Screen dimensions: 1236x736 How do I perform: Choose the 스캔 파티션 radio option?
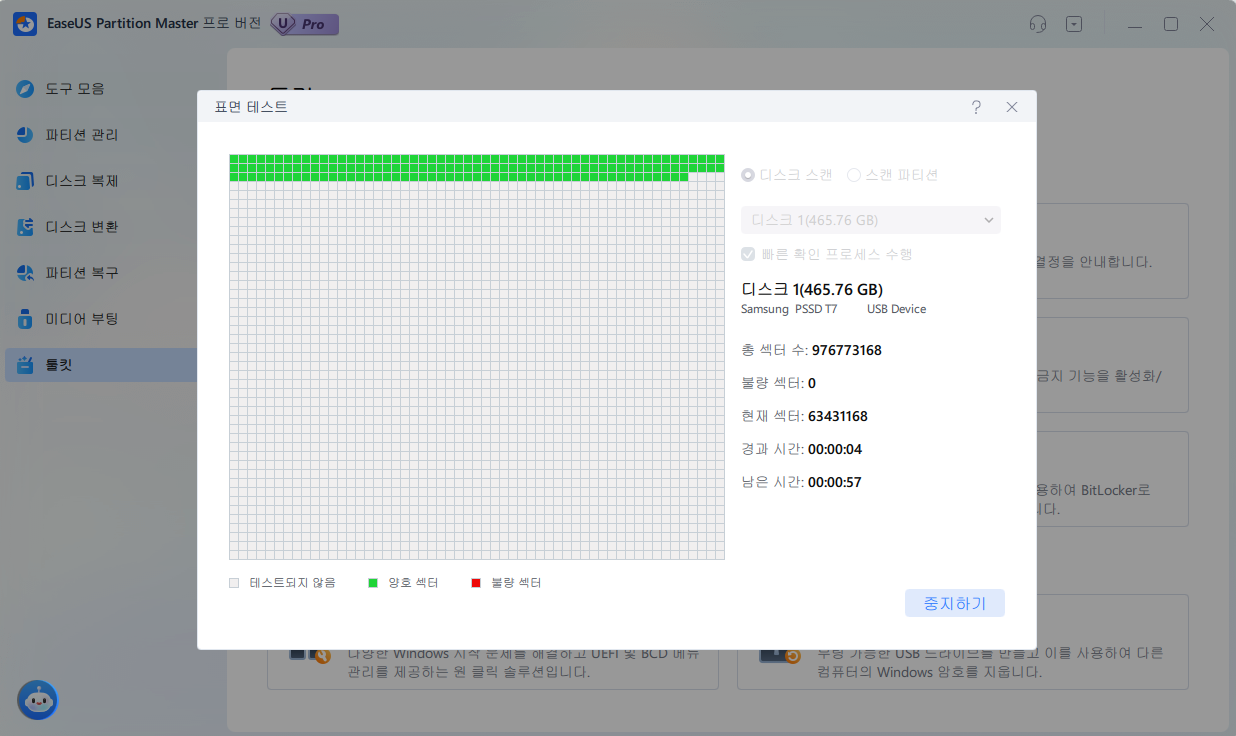(x=854, y=175)
